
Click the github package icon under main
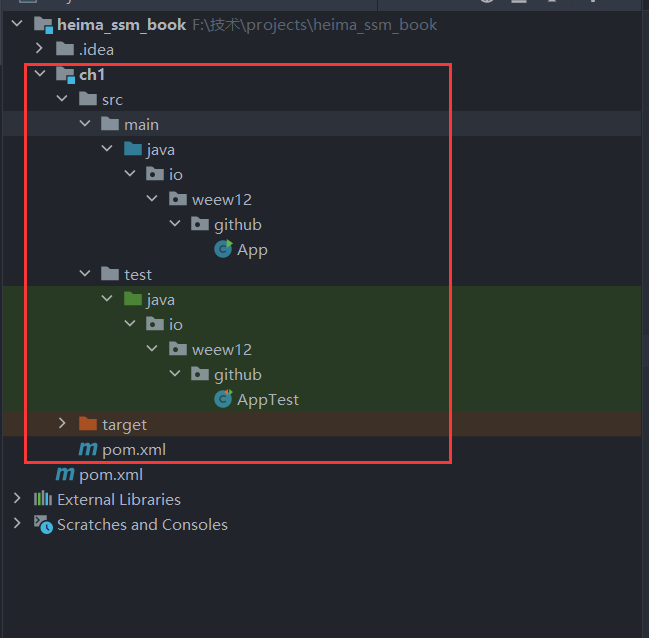[200, 224]
